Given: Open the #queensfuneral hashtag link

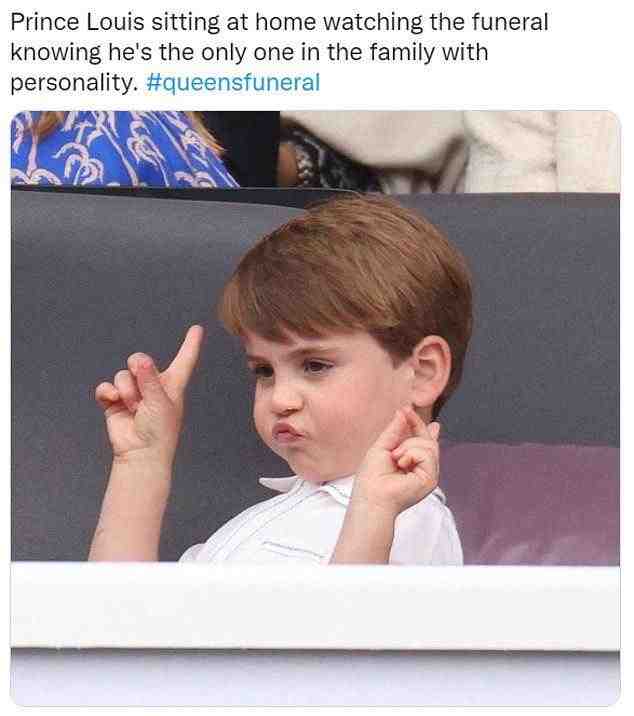Looking at the screenshot, I should pyautogui.click(x=233, y=83).
